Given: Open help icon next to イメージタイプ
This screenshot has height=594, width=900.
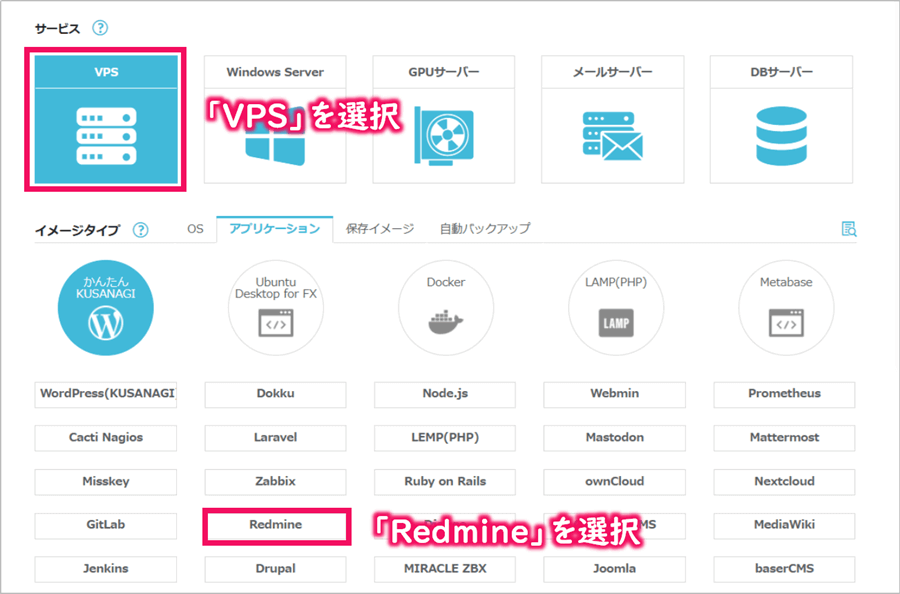Looking at the screenshot, I should (141, 230).
